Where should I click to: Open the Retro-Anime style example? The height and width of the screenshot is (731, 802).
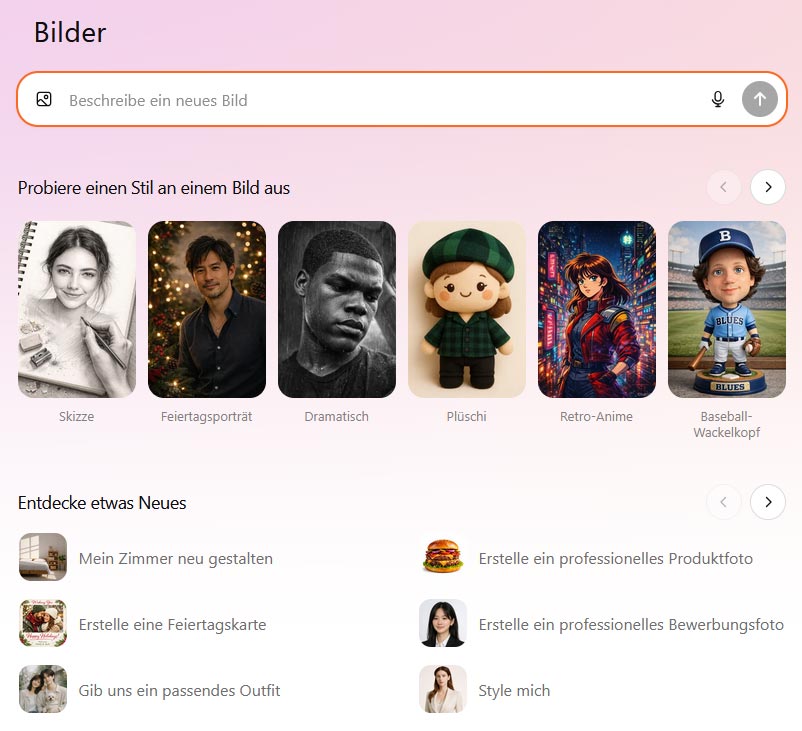click(596, 309)
